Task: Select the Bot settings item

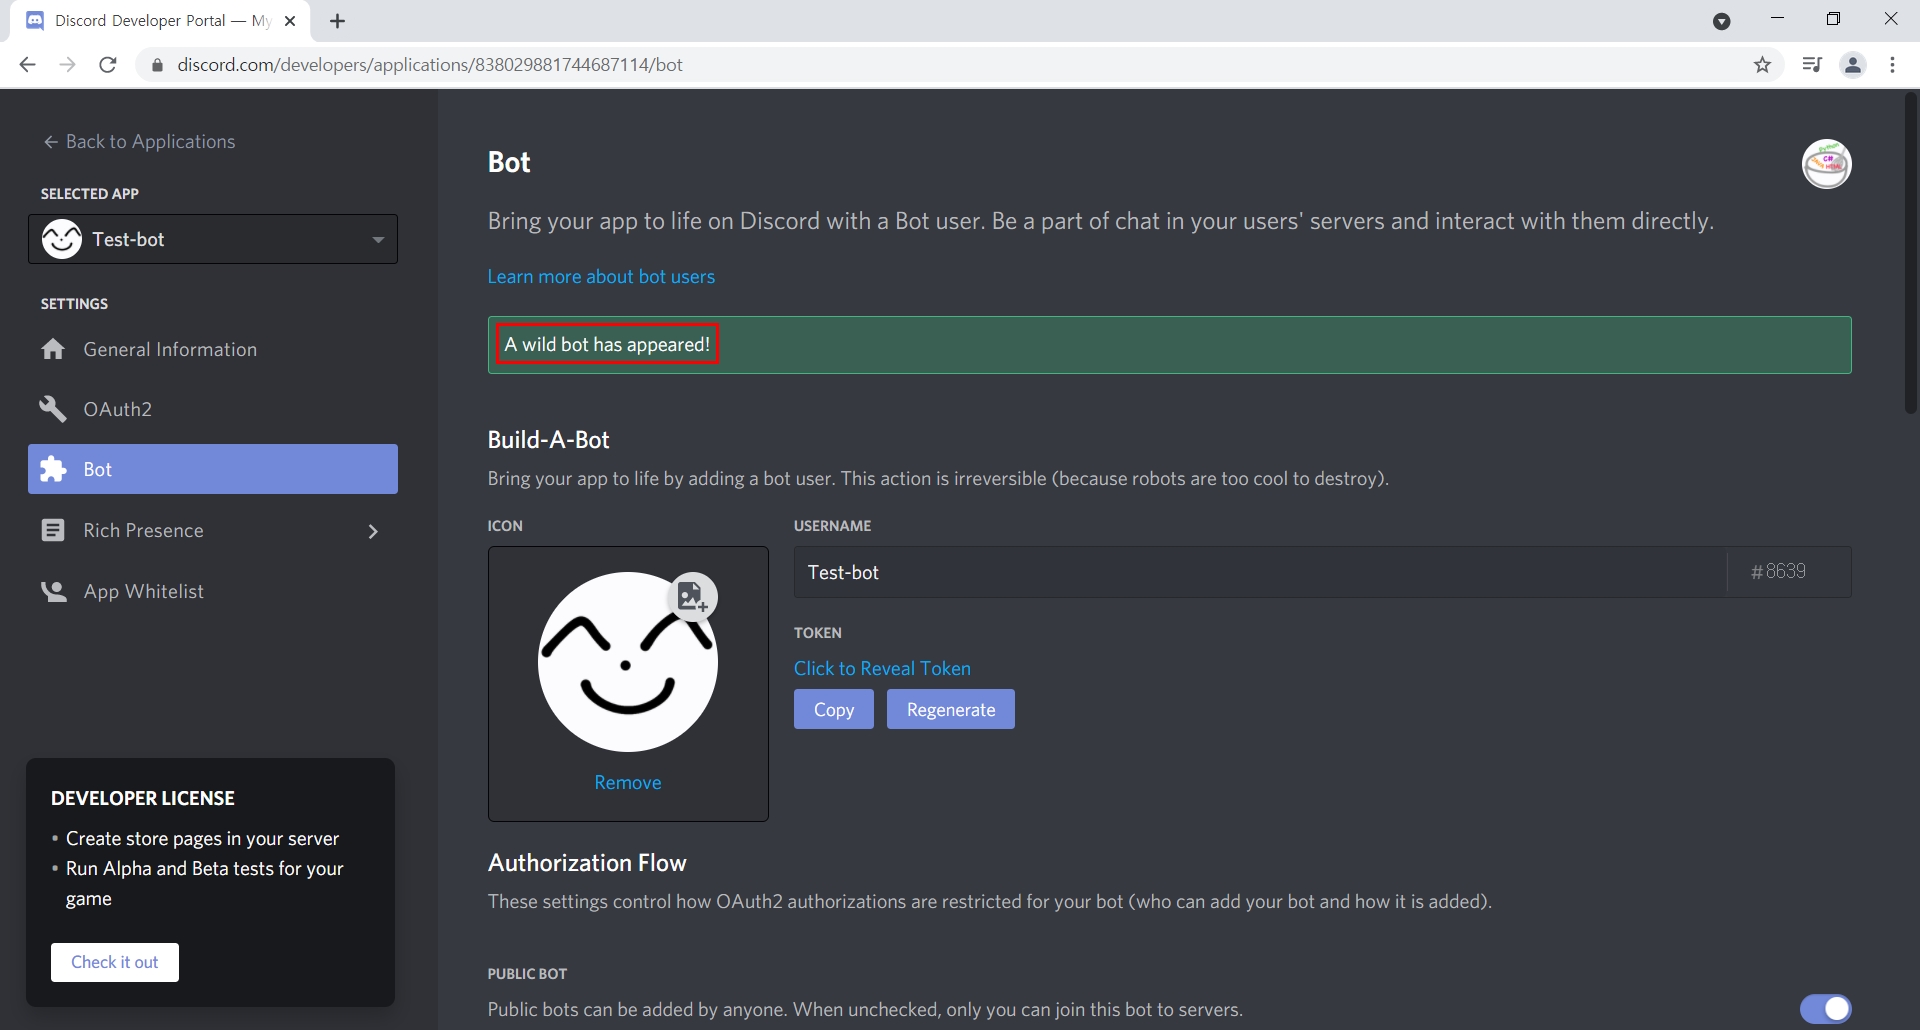Action: coord(212,469)
